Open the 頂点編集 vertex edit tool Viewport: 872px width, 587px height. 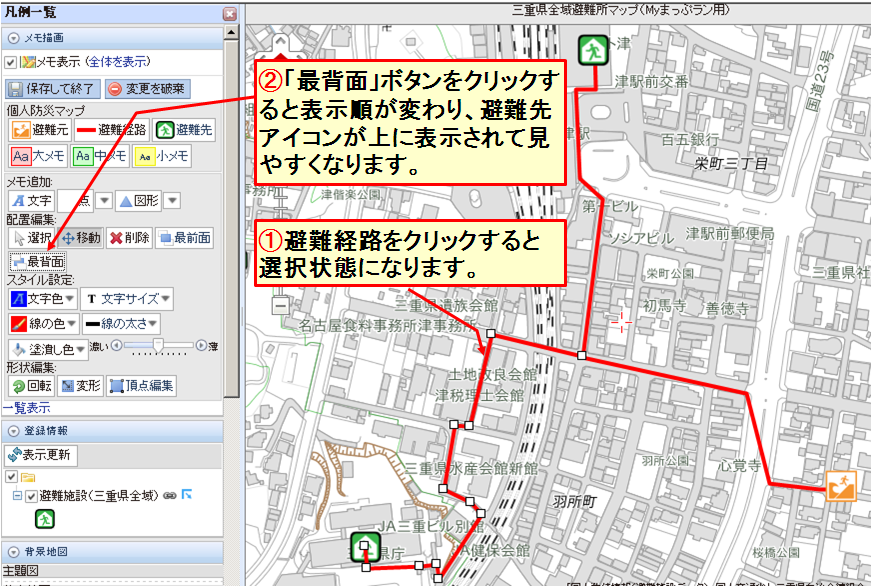click(x=142, y=386)
